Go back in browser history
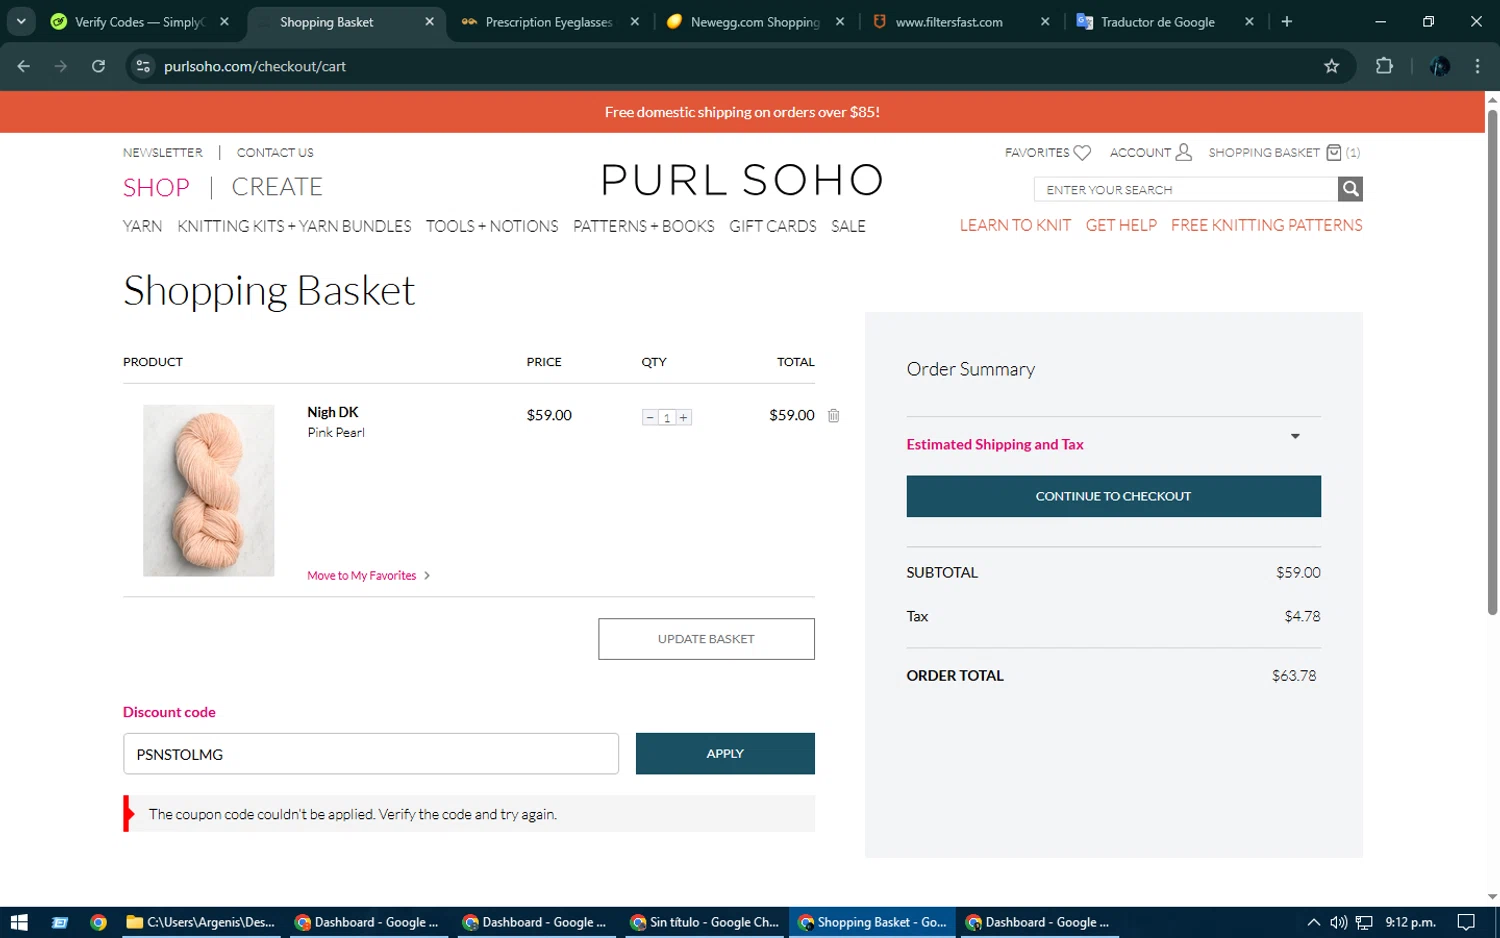Image resolution: width=1500 pixels, height=938 pixels. pos(24,66)
